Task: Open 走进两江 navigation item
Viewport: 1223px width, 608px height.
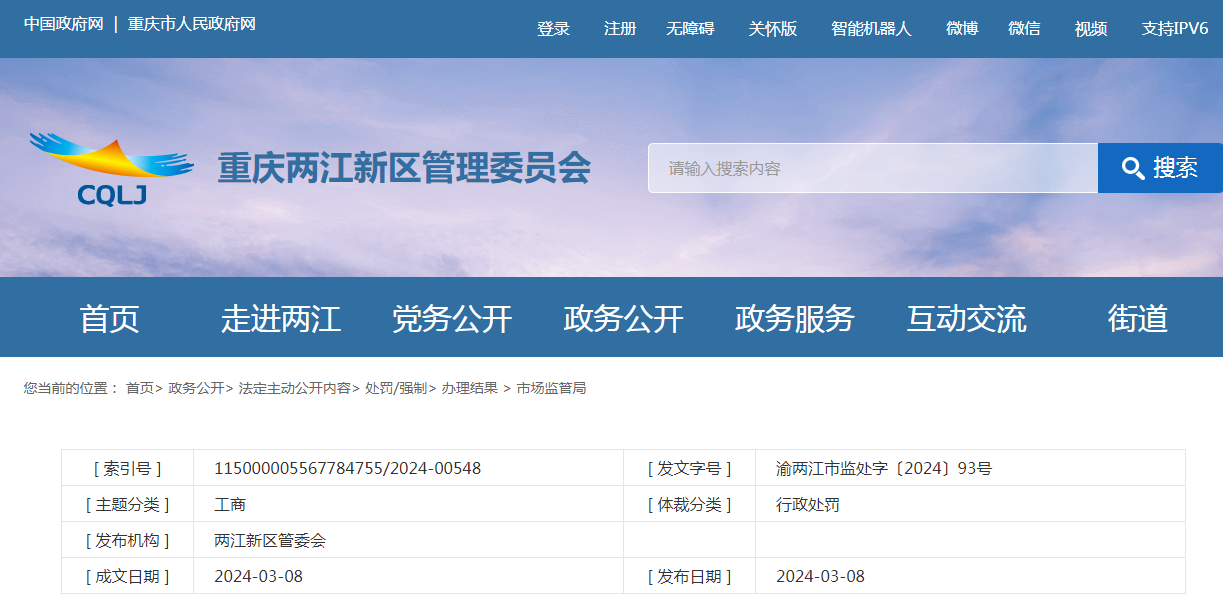Action: pos(281,319)
